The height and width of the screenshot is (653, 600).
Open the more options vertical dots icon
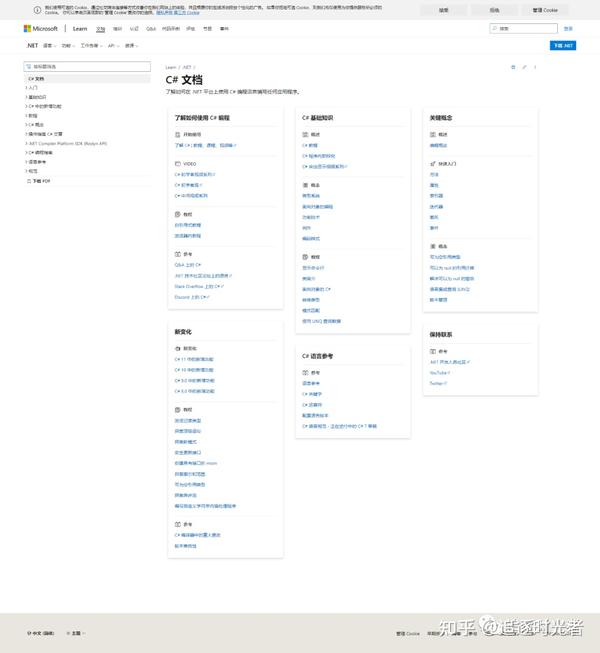(535, 67)
